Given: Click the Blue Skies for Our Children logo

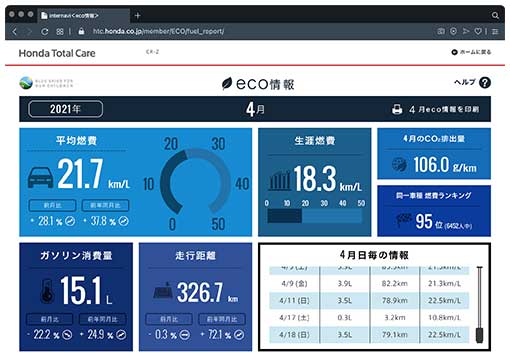Looking at the screenshot, I should [46, 83].
